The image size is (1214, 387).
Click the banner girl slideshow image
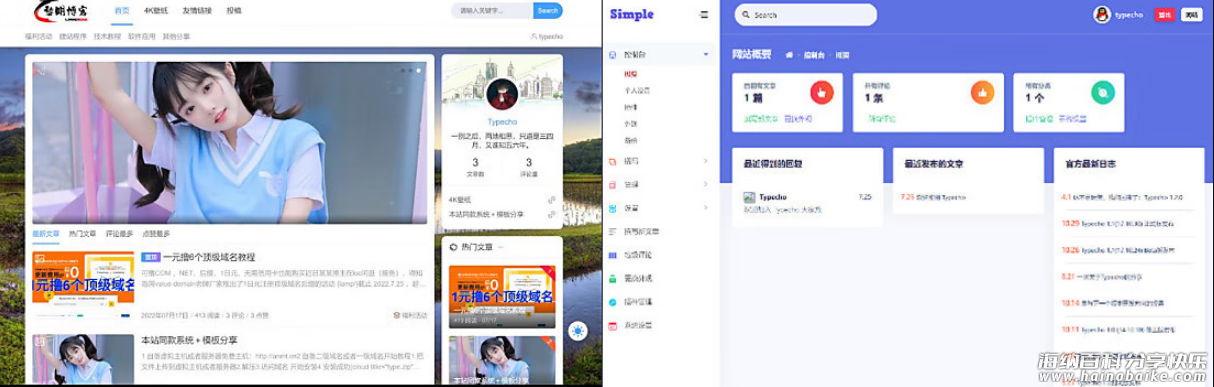[x=229, y=143]
